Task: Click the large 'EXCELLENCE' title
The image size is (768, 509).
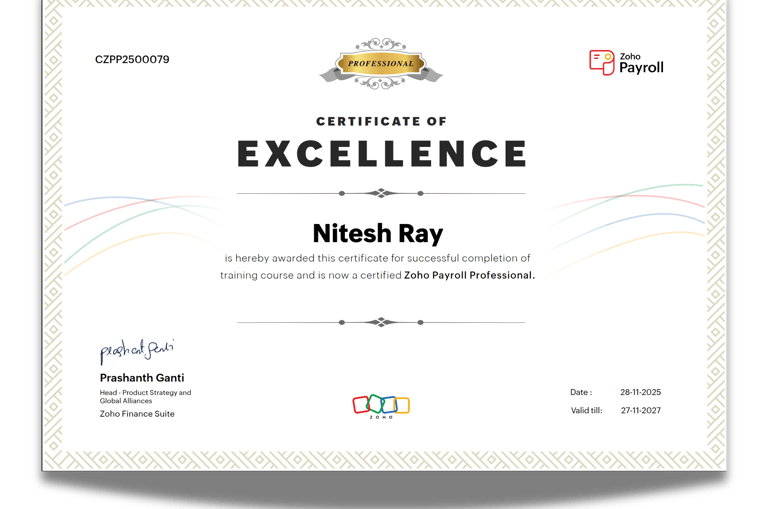Action: (382, 154)
